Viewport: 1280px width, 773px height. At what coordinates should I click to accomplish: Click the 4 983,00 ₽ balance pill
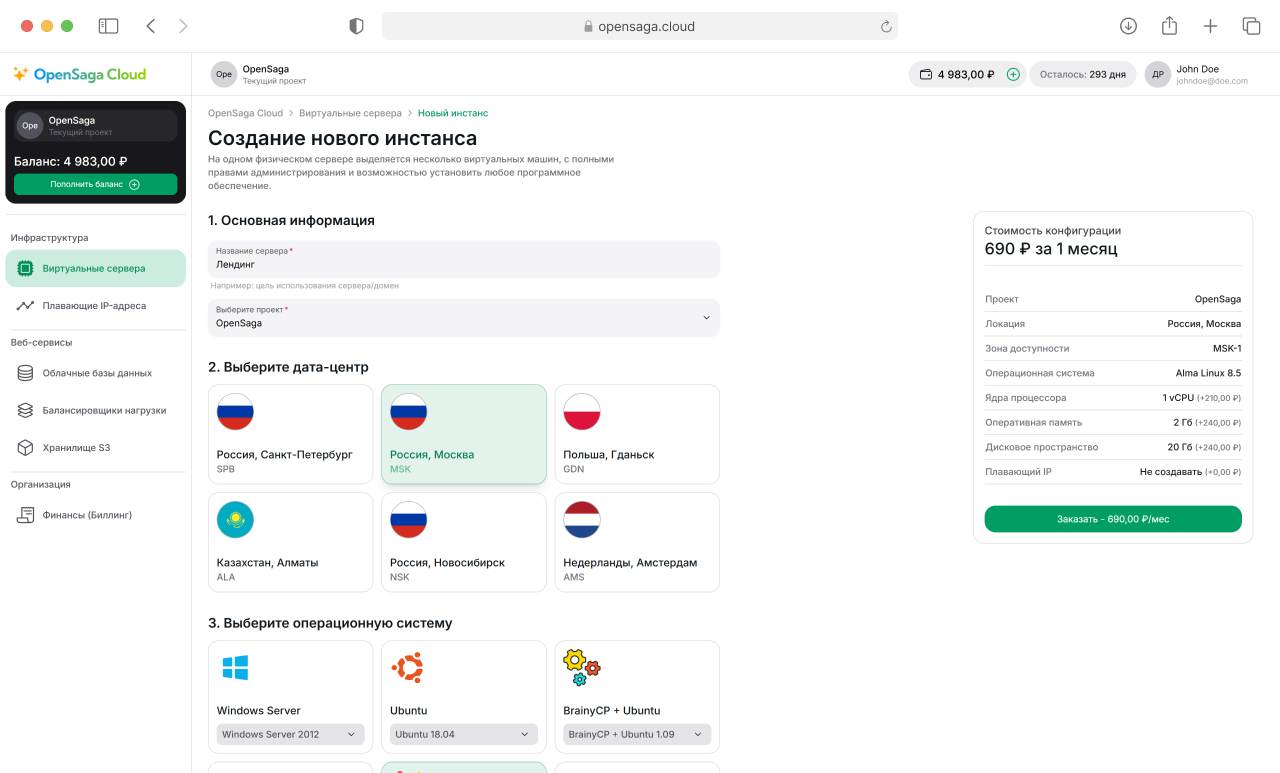click(x=967, y=74)
